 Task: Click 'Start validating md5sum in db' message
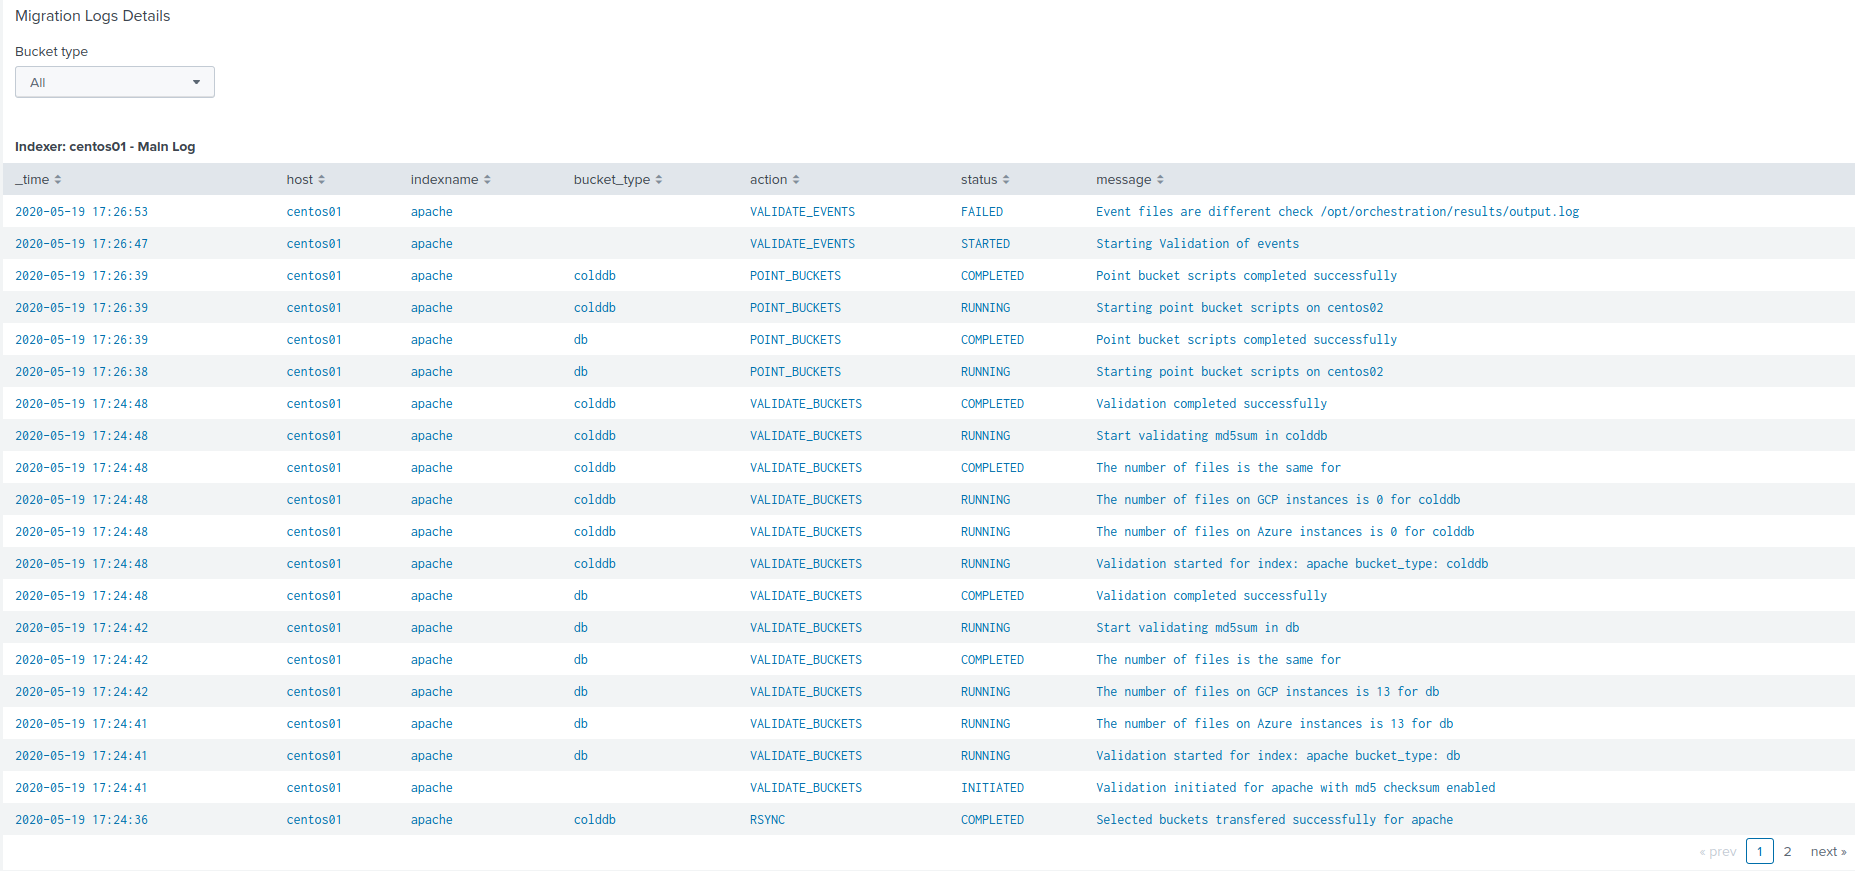tap(1197, 627)
